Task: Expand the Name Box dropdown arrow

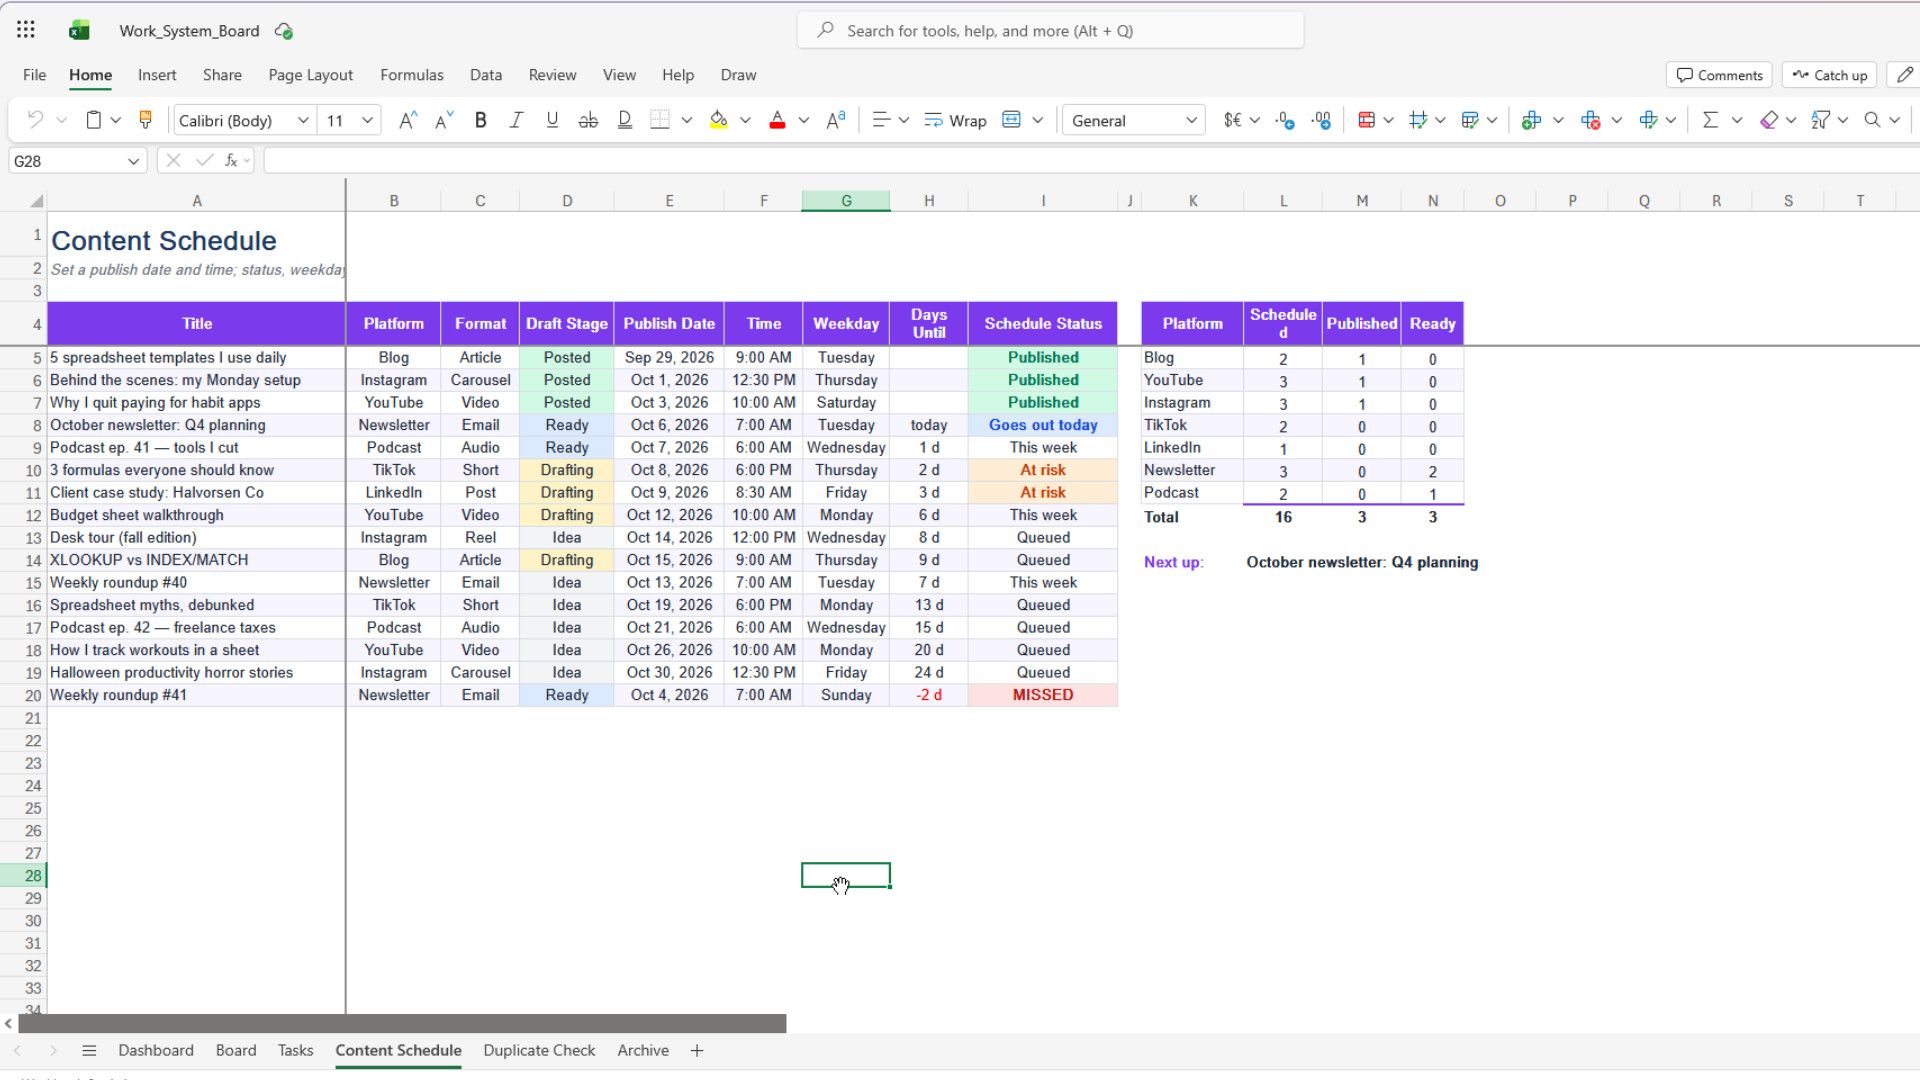Action: [x=133, y=161]
